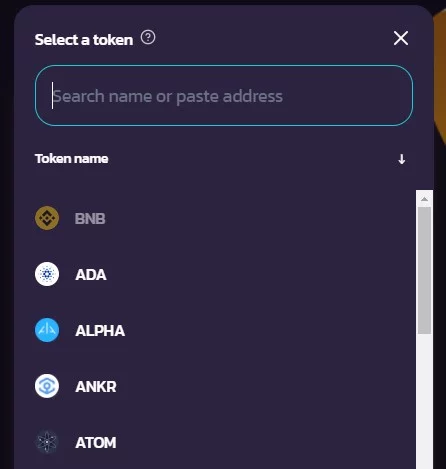Viewport: 446px width, 469px height.
Task: Click the Token name column header
Action: (72, 159)
